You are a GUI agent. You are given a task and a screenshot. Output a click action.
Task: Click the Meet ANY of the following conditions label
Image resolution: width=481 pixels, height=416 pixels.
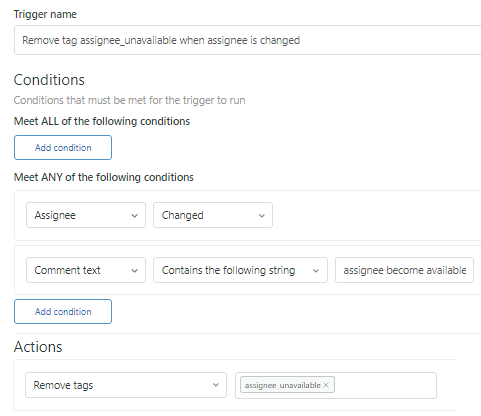(x=104, y=177)
